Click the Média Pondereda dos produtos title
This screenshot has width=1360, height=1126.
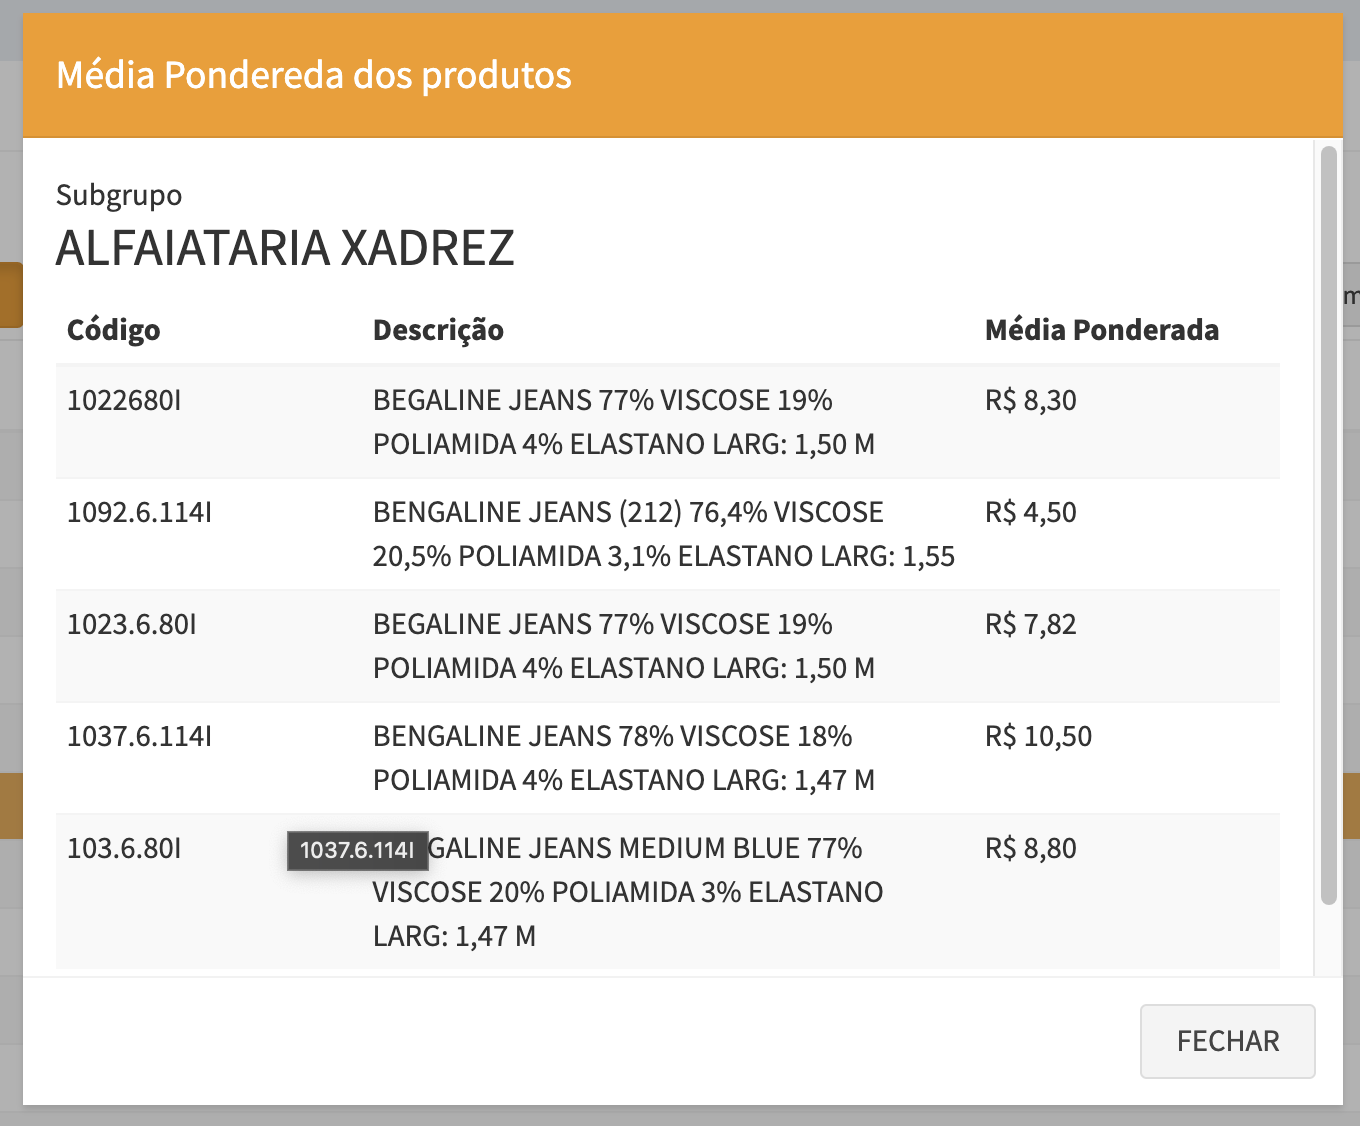tap(313, 75)
